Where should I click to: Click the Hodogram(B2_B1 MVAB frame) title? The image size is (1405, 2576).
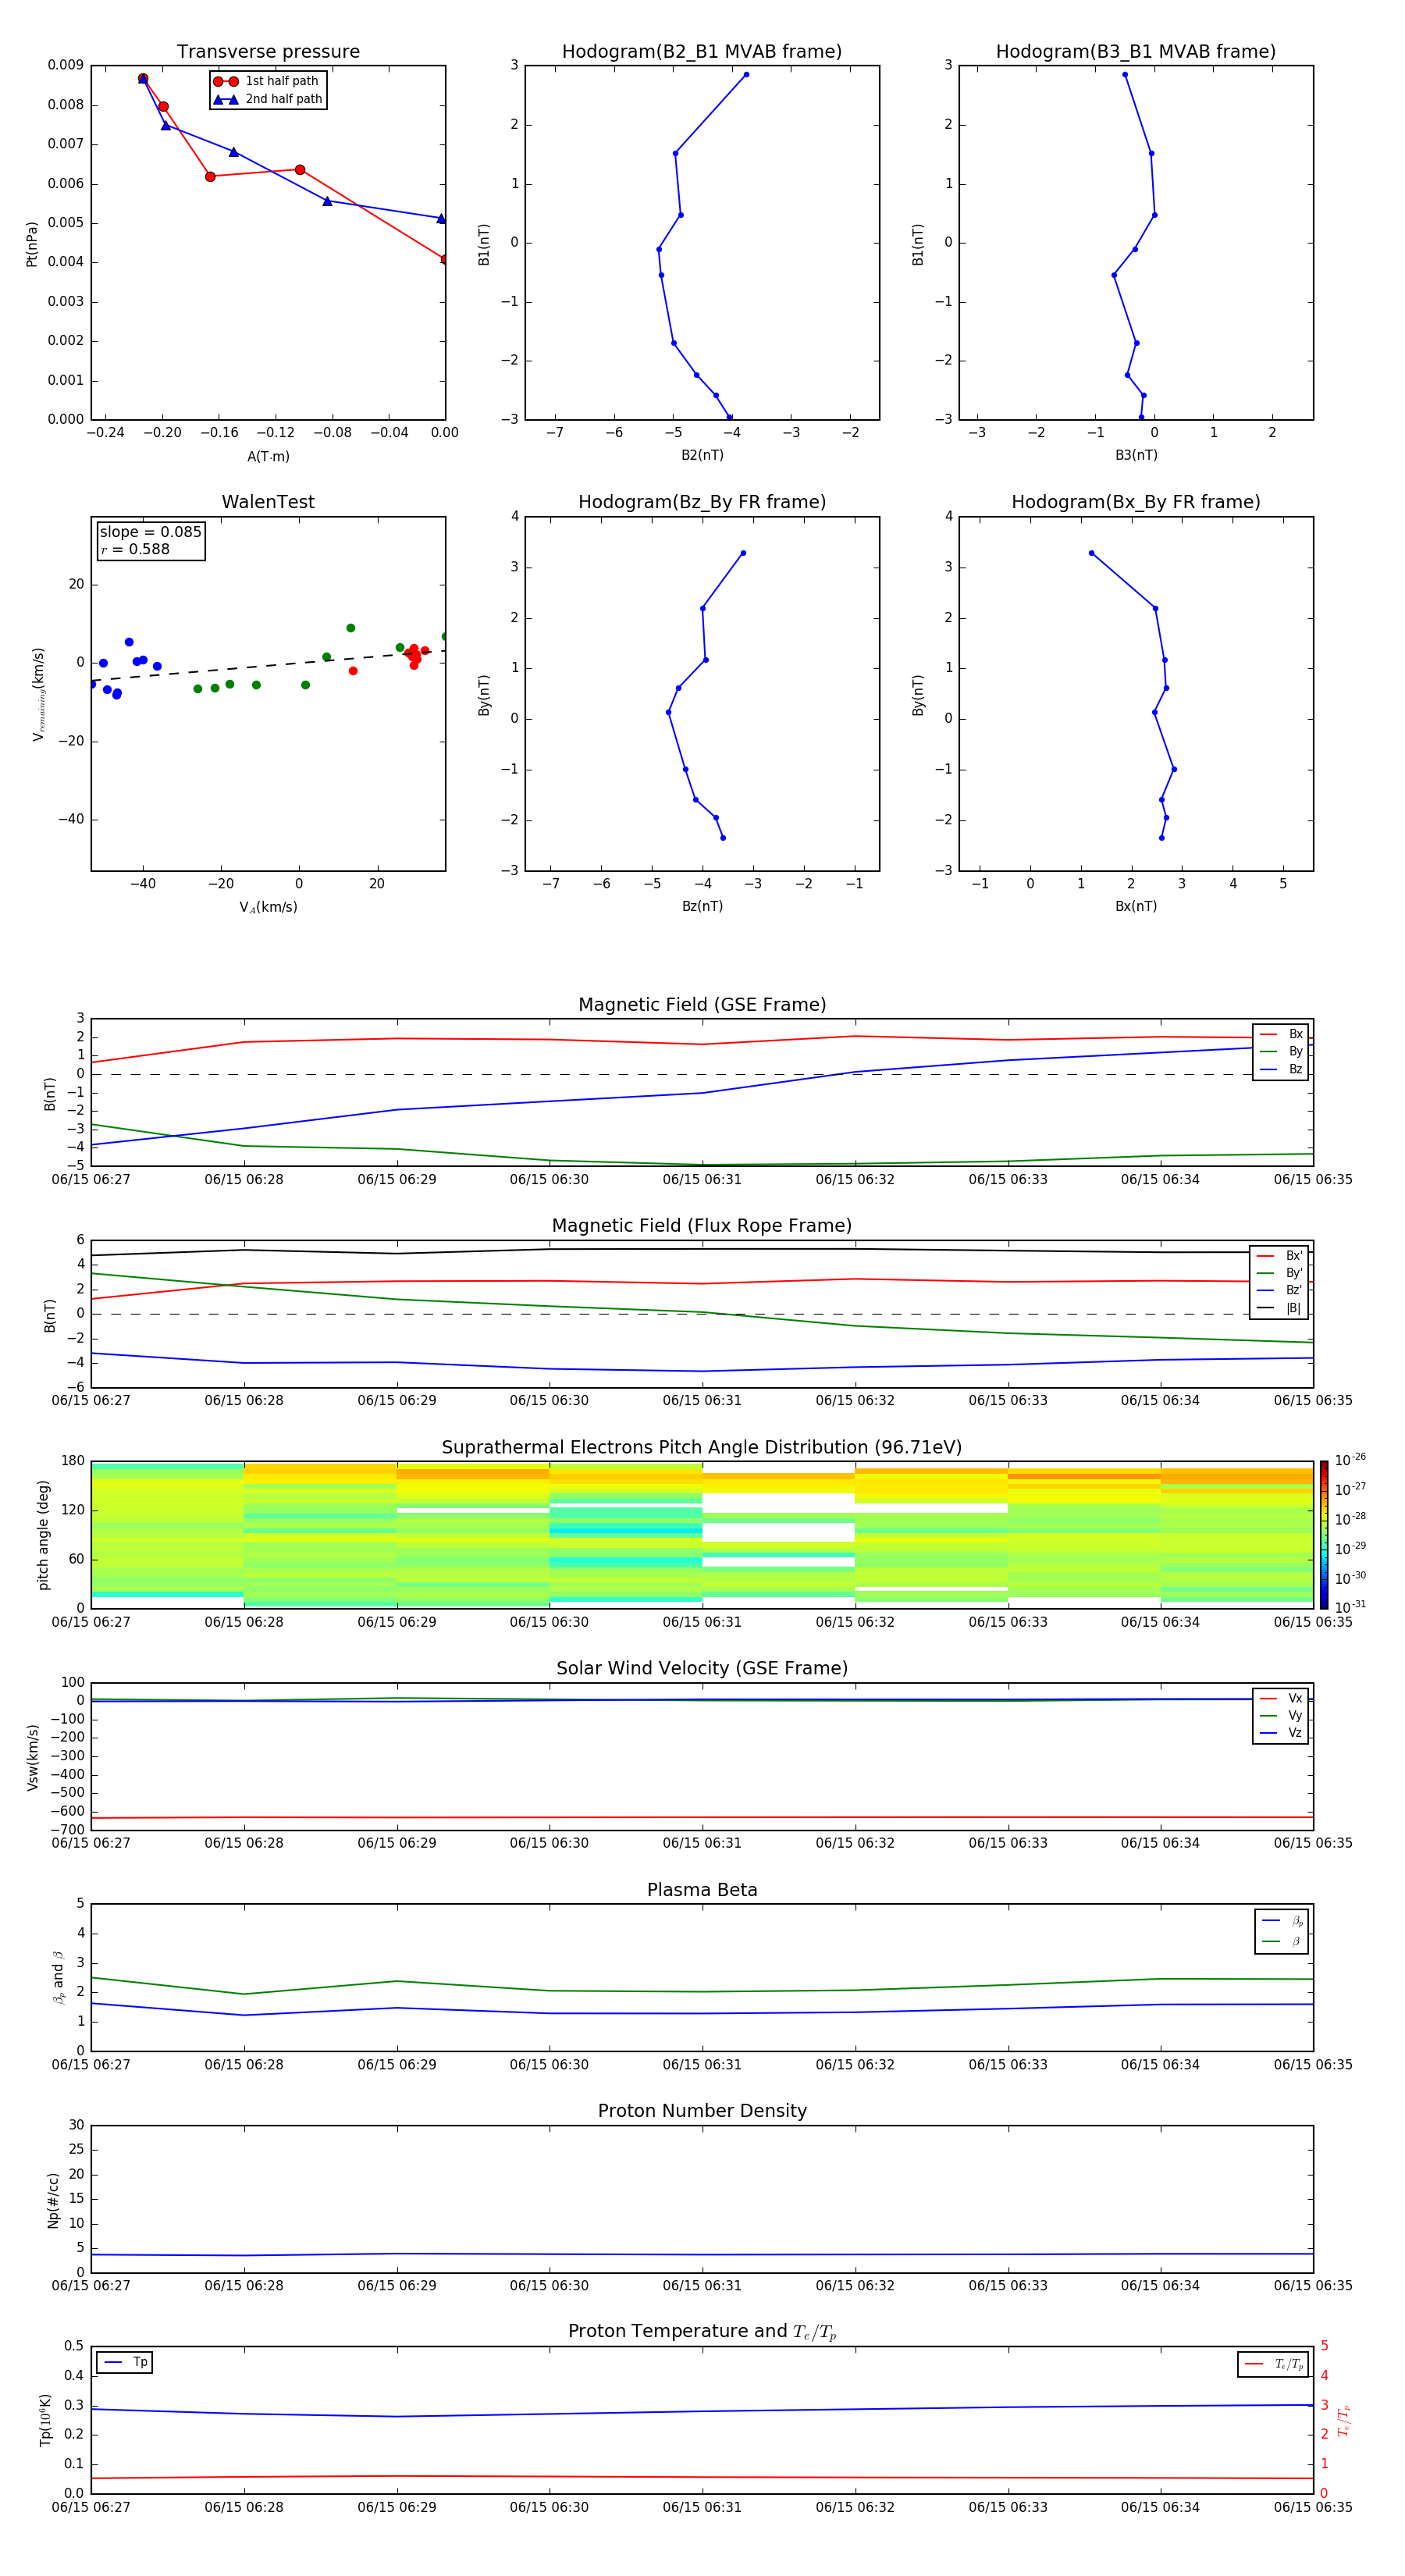click(701, 52)
